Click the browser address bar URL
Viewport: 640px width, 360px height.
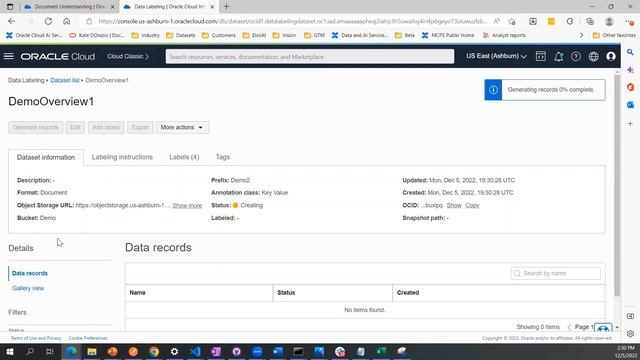292,21
